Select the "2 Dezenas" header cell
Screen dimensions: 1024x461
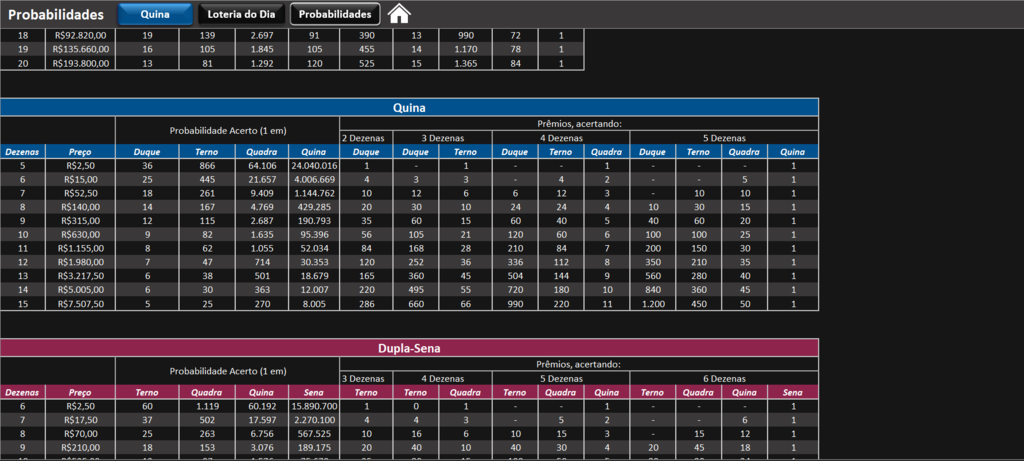[x=366, y=138]
